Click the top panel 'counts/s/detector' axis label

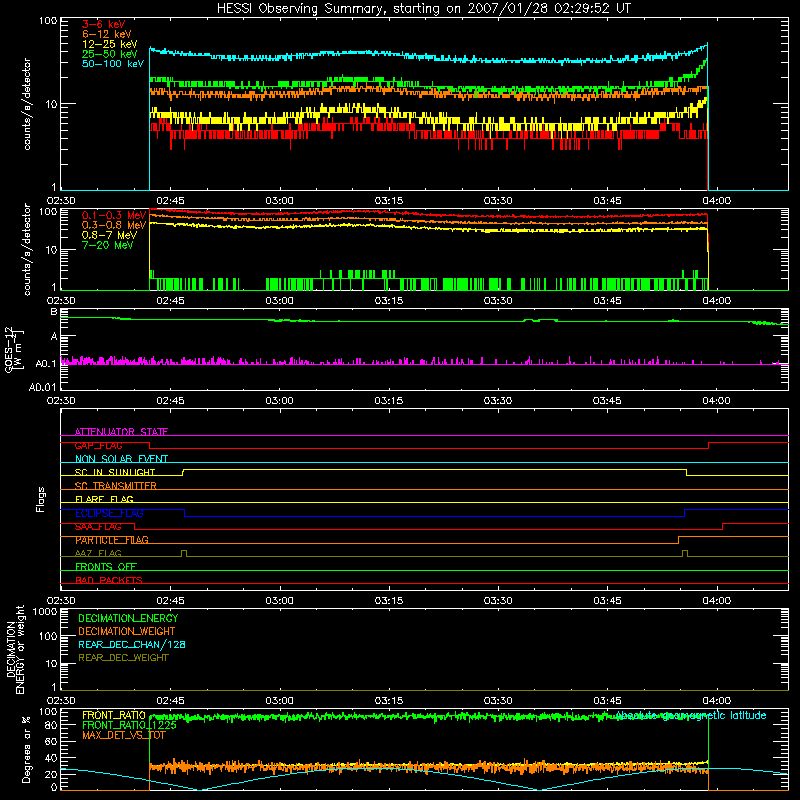pos(27,104)
